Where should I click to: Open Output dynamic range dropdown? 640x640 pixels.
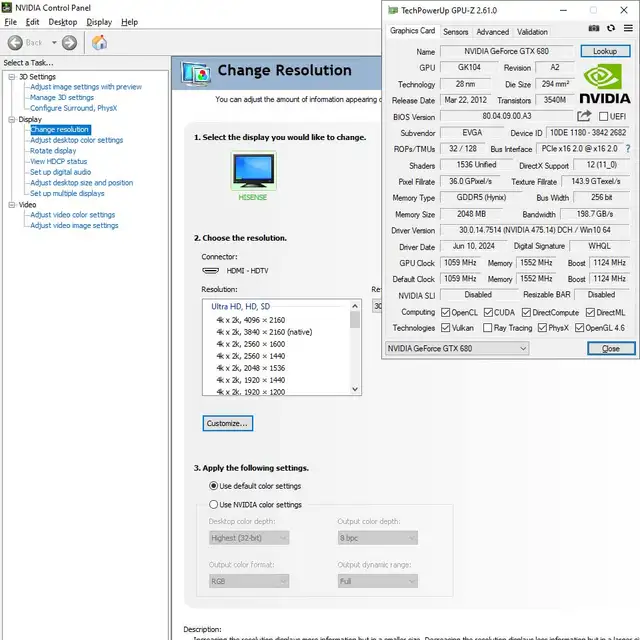point(378,581)
